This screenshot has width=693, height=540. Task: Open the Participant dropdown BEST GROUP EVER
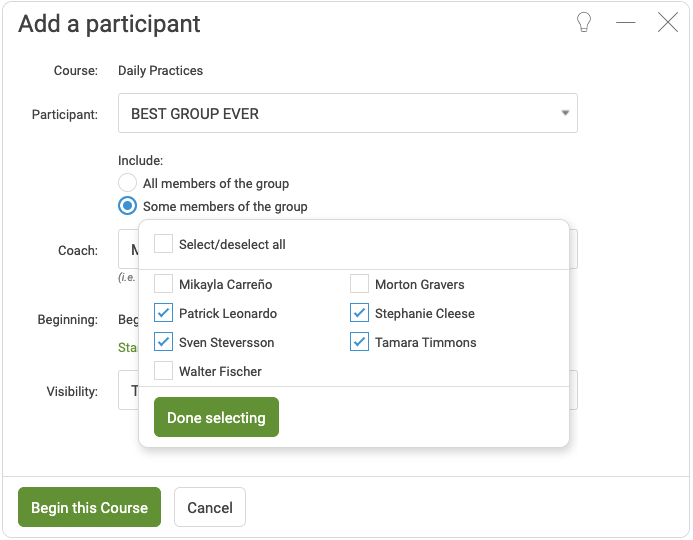(347, 113)
